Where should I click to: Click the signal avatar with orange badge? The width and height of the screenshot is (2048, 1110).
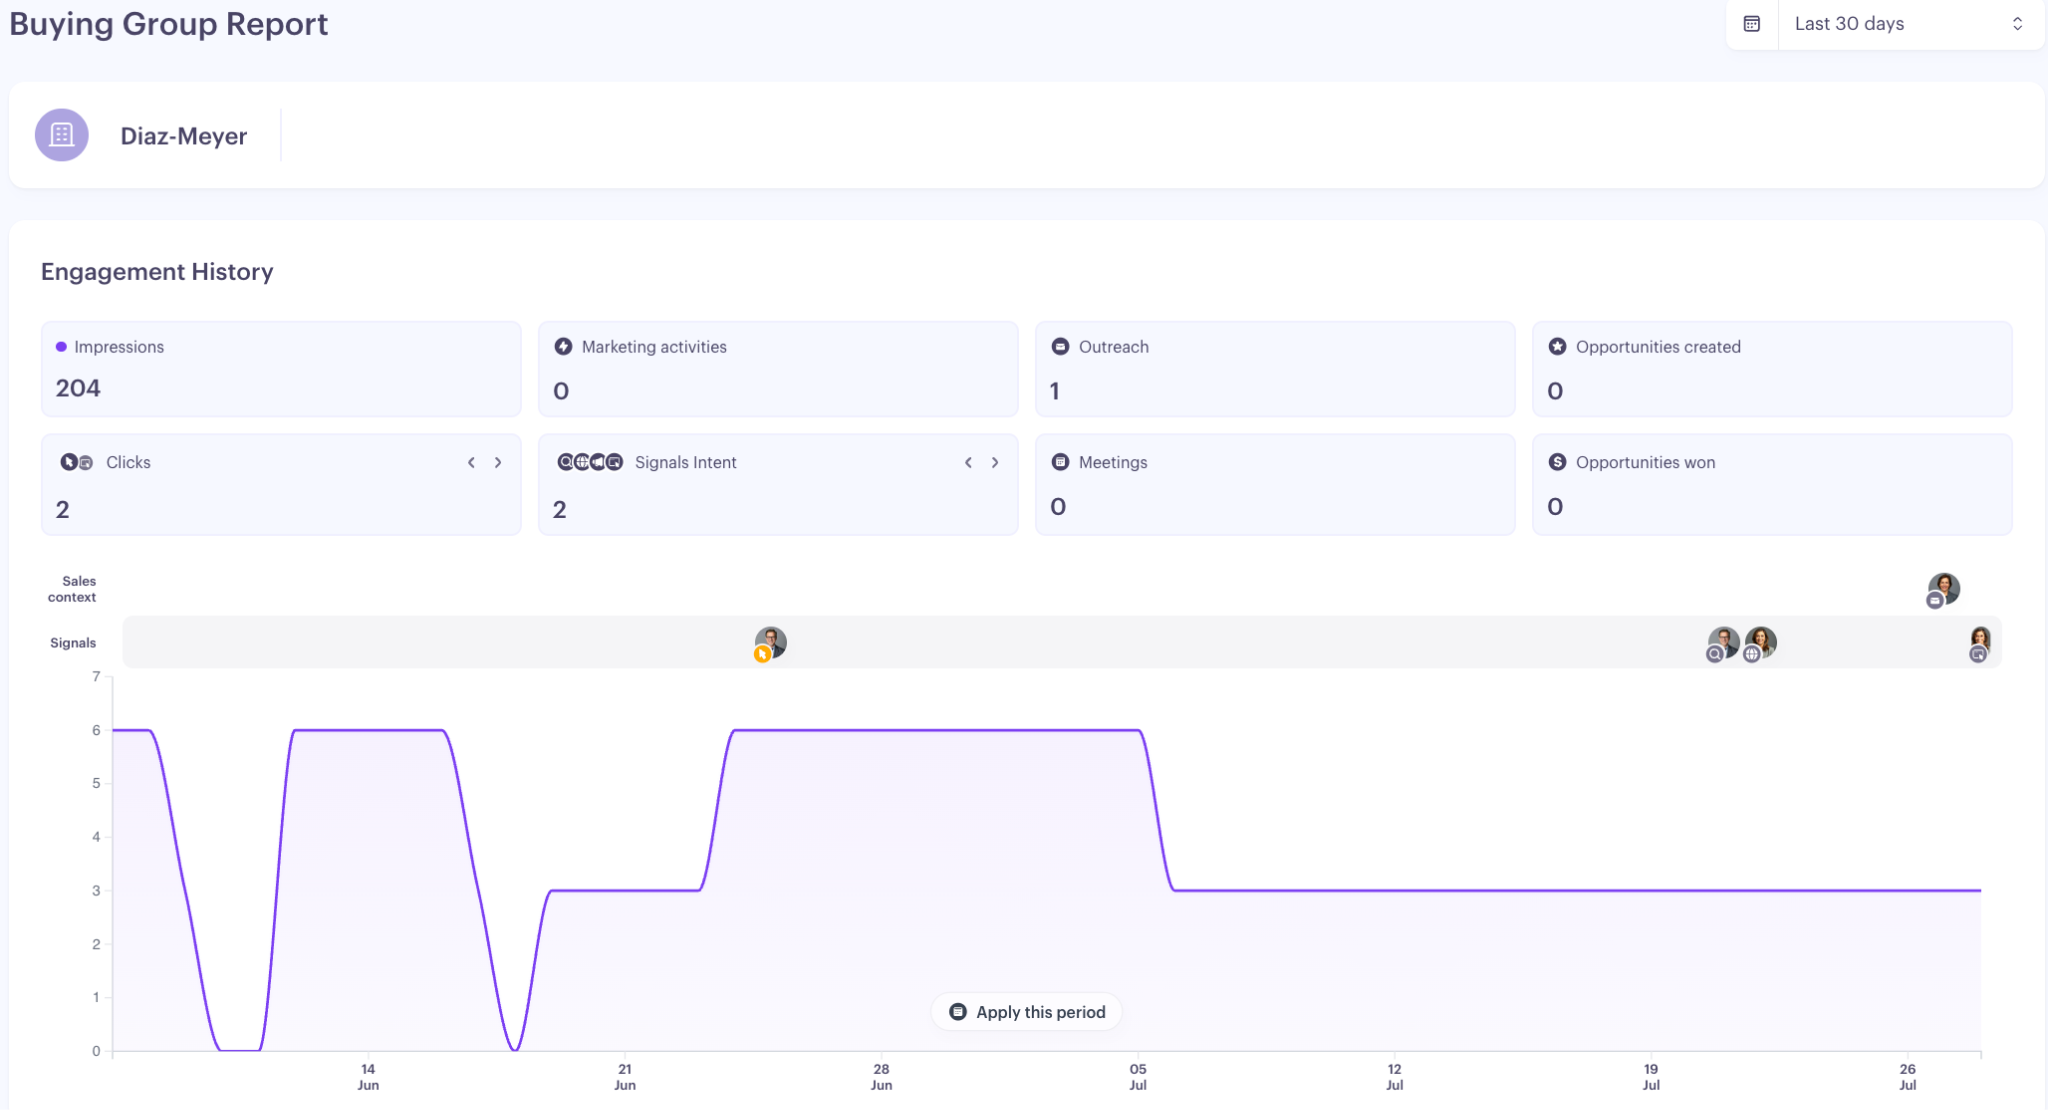[770, 644]
